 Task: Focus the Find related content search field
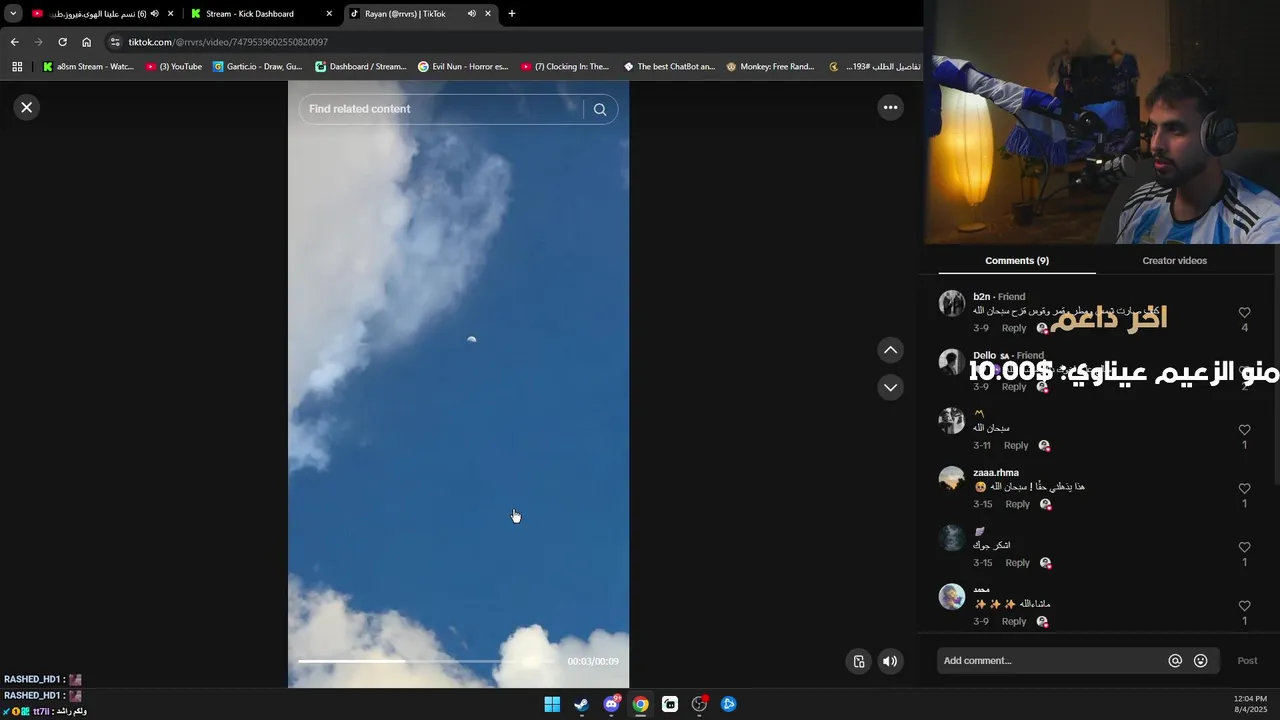point(441,109)
